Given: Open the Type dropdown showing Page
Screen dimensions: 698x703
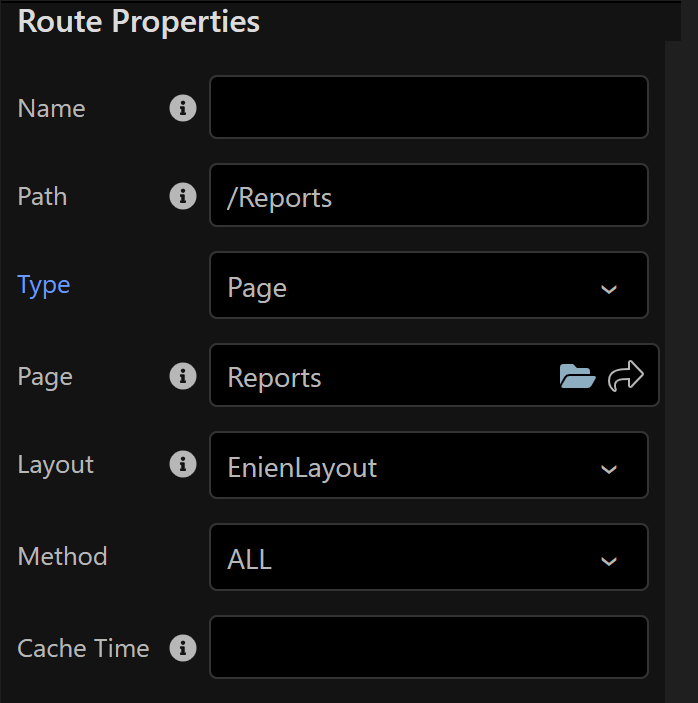Looking at the screenshot, I should click(428, 288).
